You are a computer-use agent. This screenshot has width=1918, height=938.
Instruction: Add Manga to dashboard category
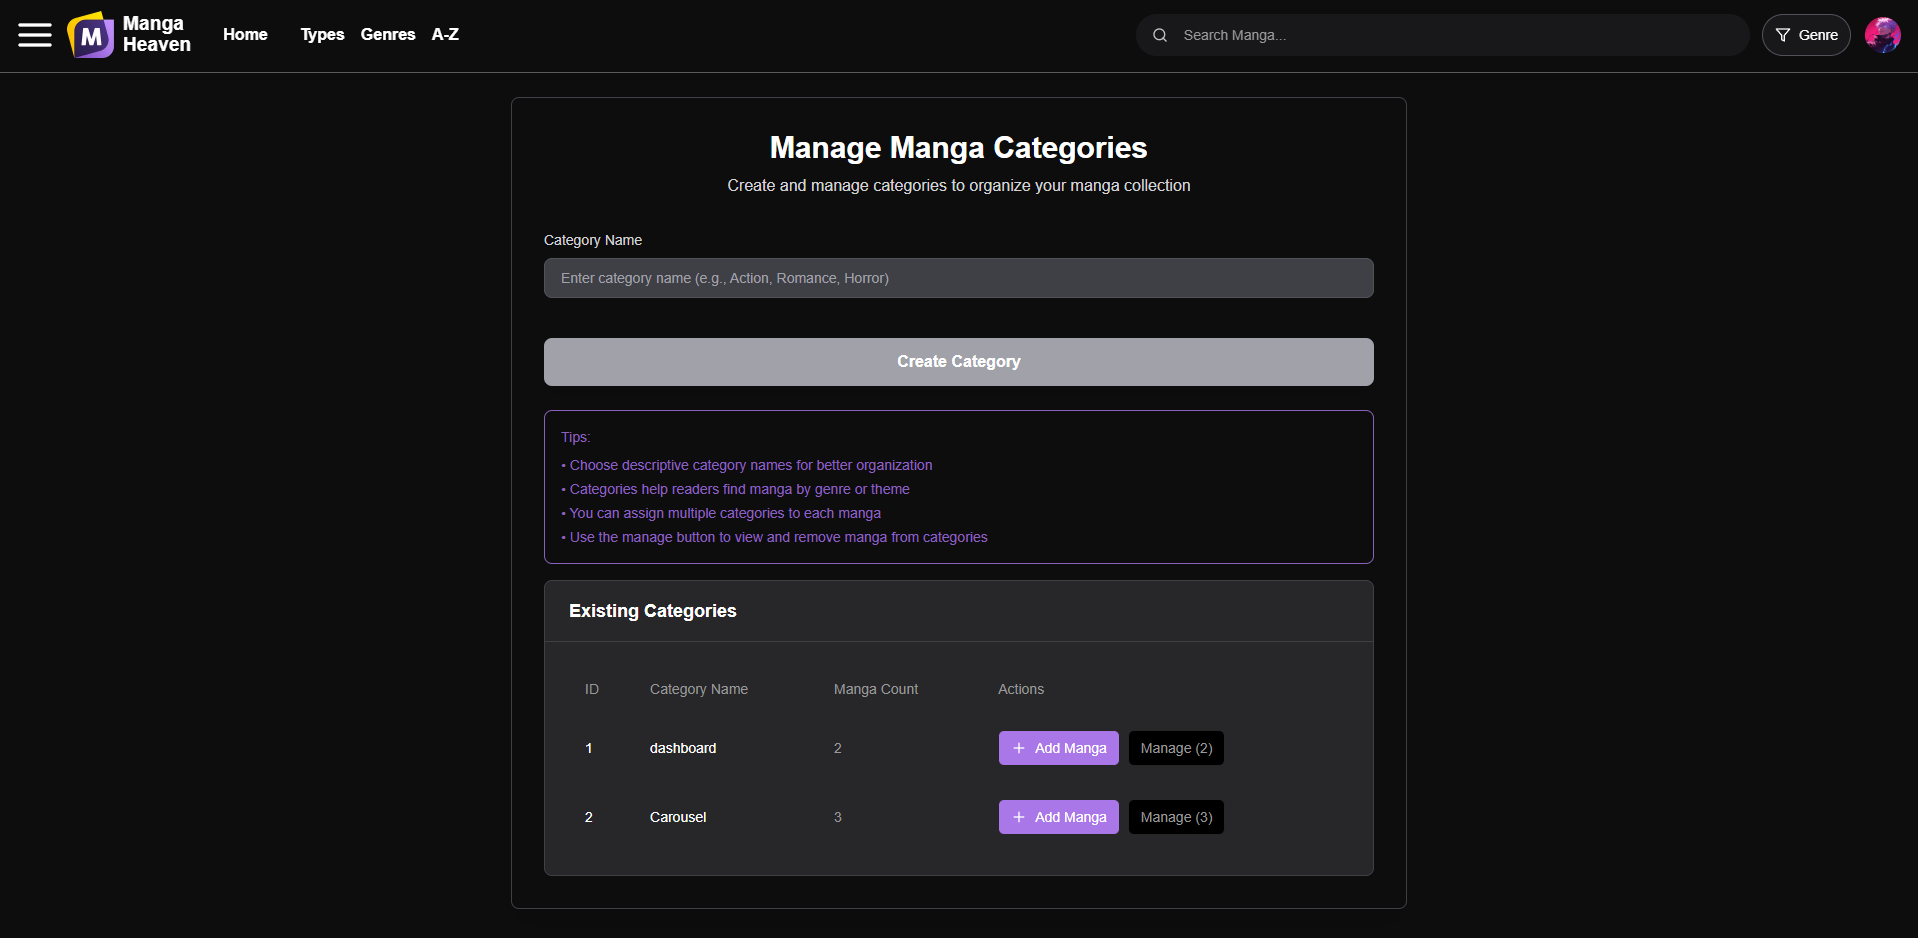(1059, 748)
